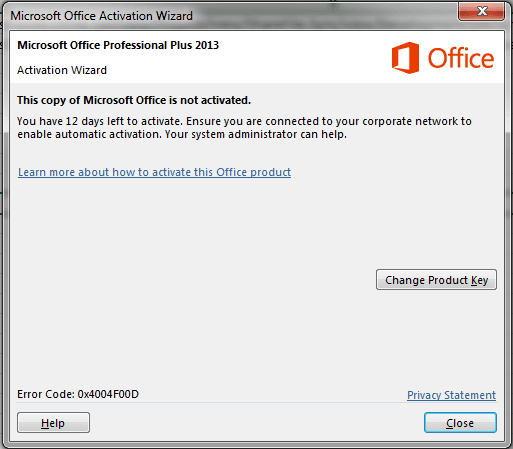Click the orange Office logo icon

[x=405, y=58]
